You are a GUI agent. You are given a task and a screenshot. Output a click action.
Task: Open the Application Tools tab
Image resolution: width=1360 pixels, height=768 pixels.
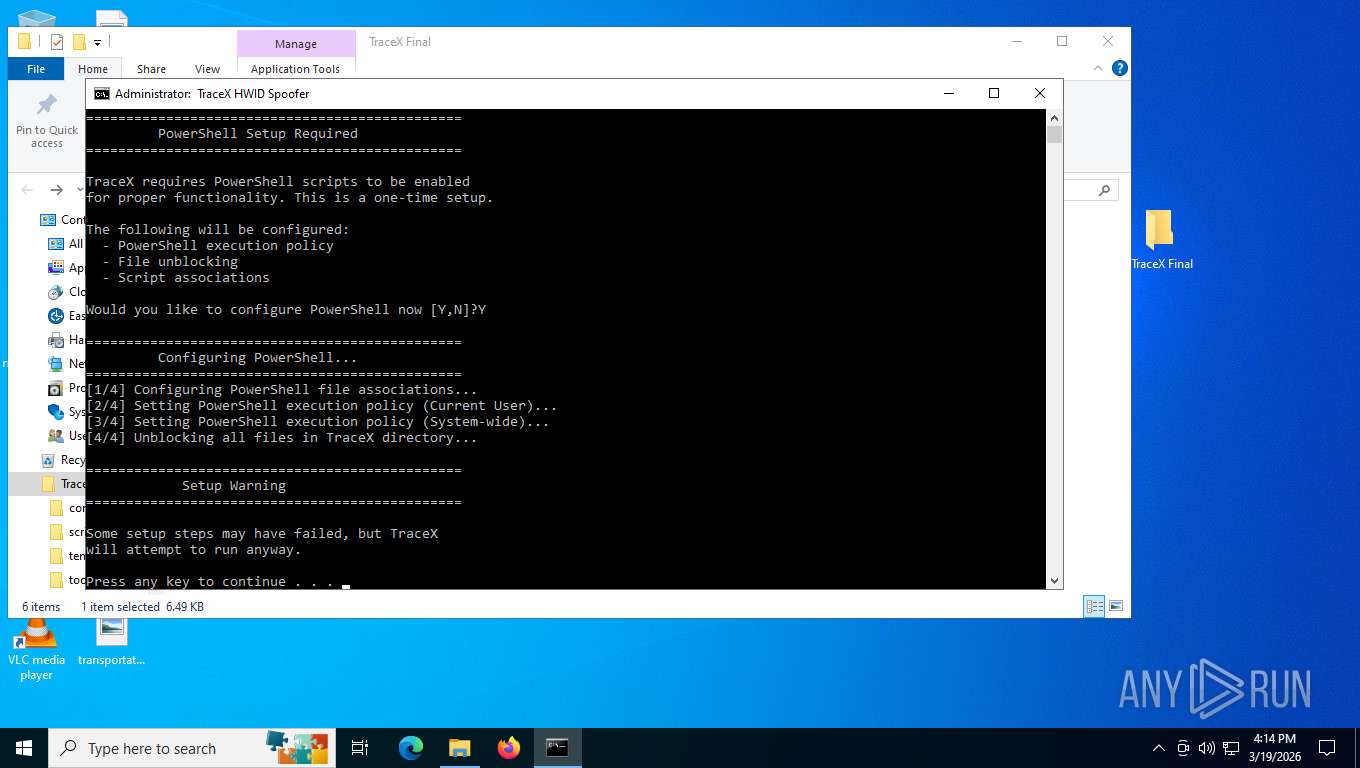(295, 69)
